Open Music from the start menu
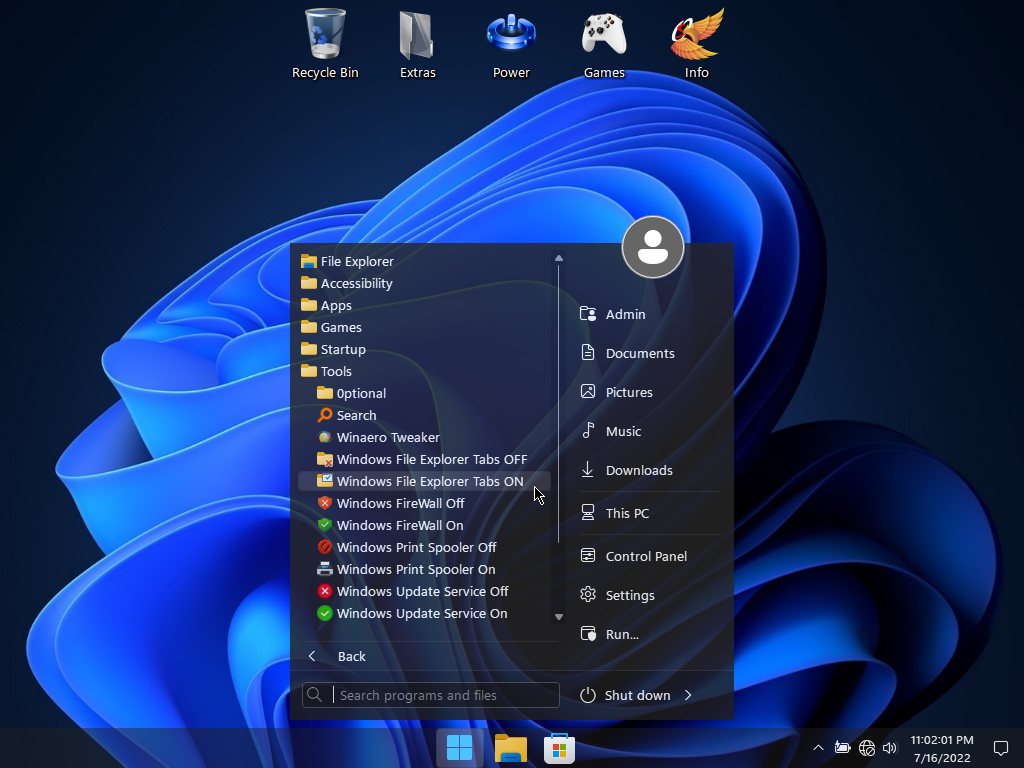This screenshot has height=768, width=1024. pyautogui.click(x=649, y=431)
